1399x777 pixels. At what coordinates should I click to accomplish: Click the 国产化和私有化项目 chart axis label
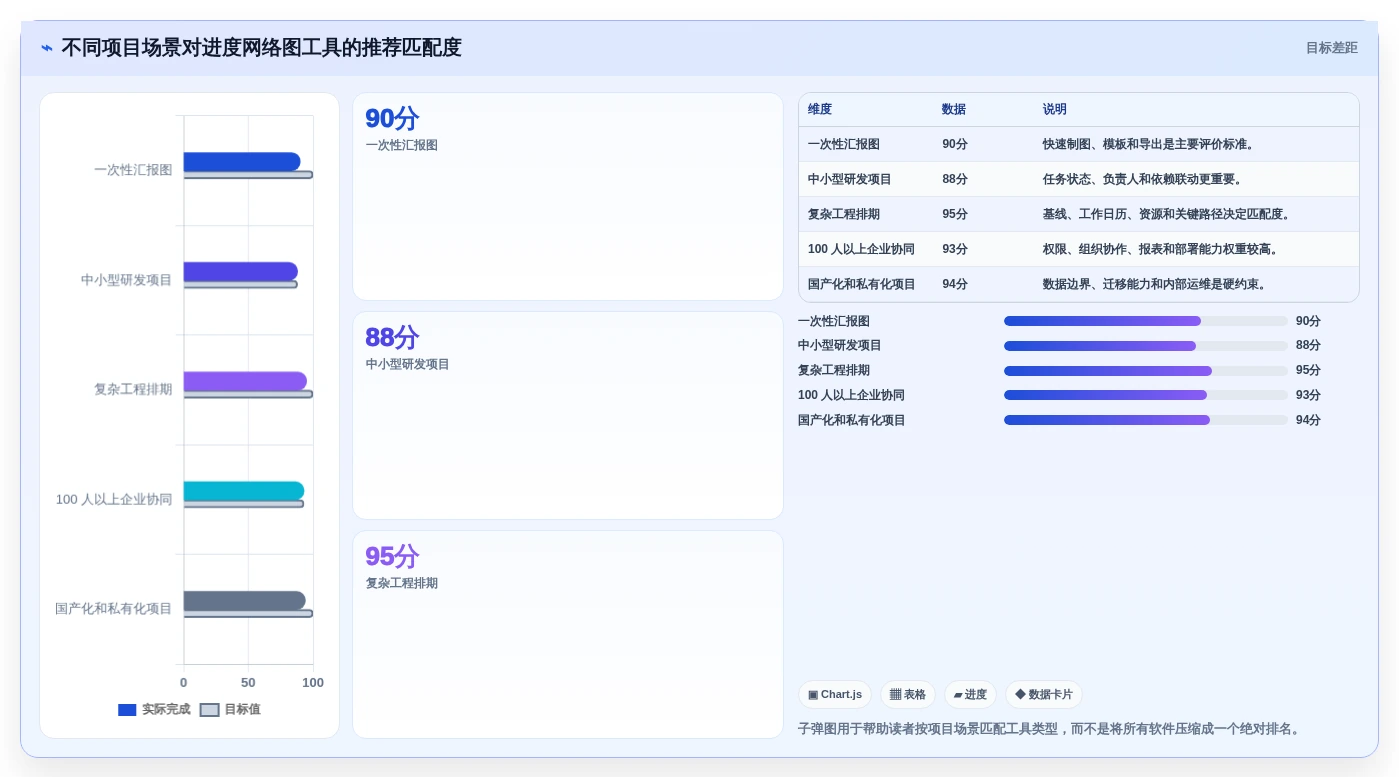coord(114,608)
